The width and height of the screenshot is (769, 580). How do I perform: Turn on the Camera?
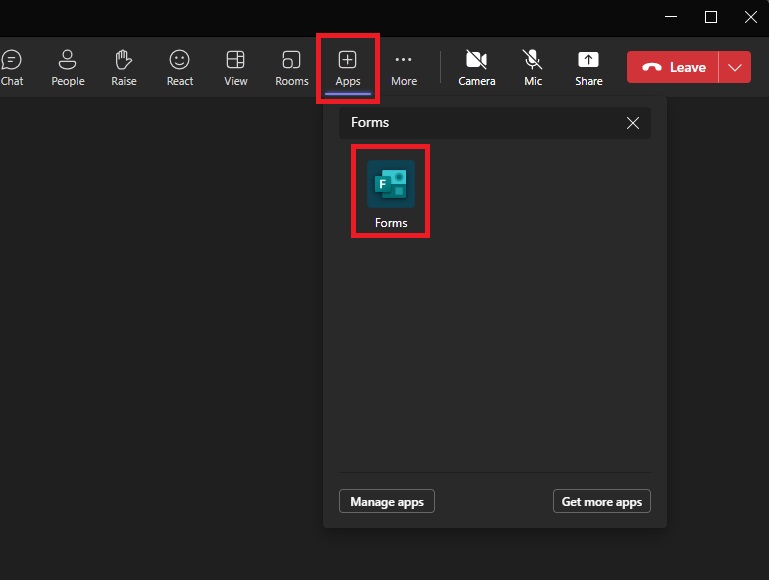pos(477,68)
